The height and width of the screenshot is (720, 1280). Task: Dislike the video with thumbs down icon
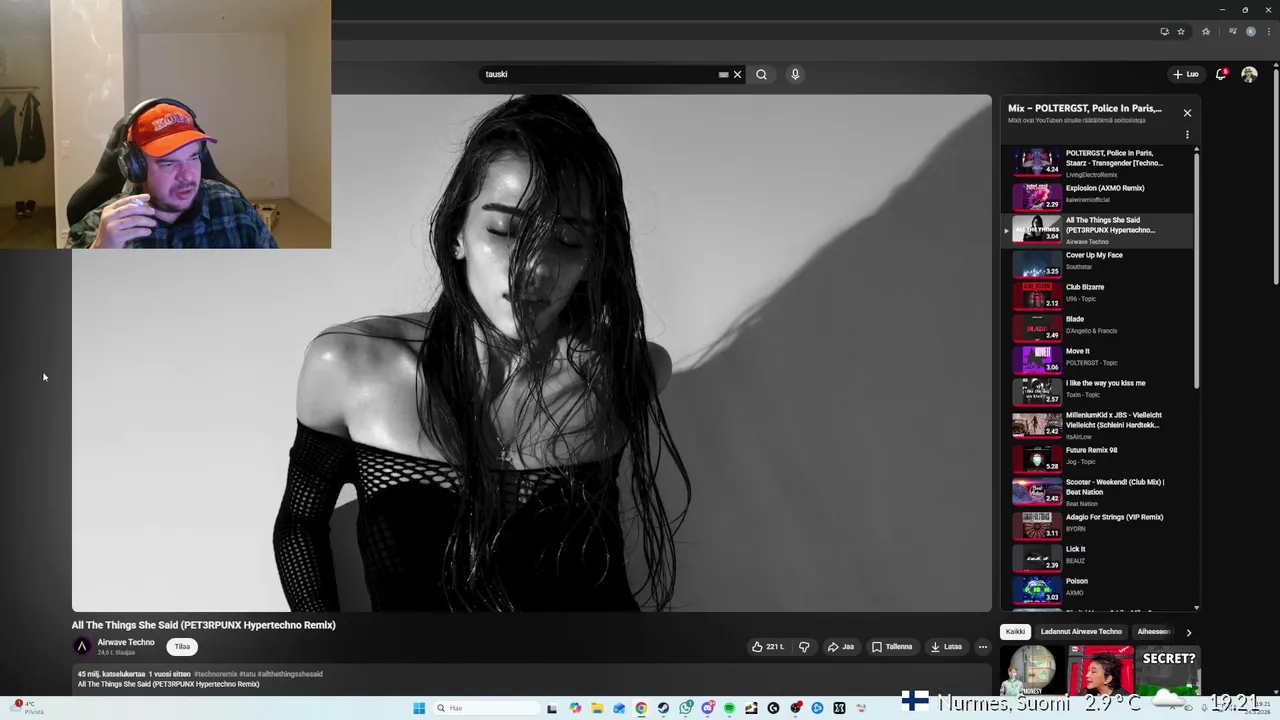(804, 647)
